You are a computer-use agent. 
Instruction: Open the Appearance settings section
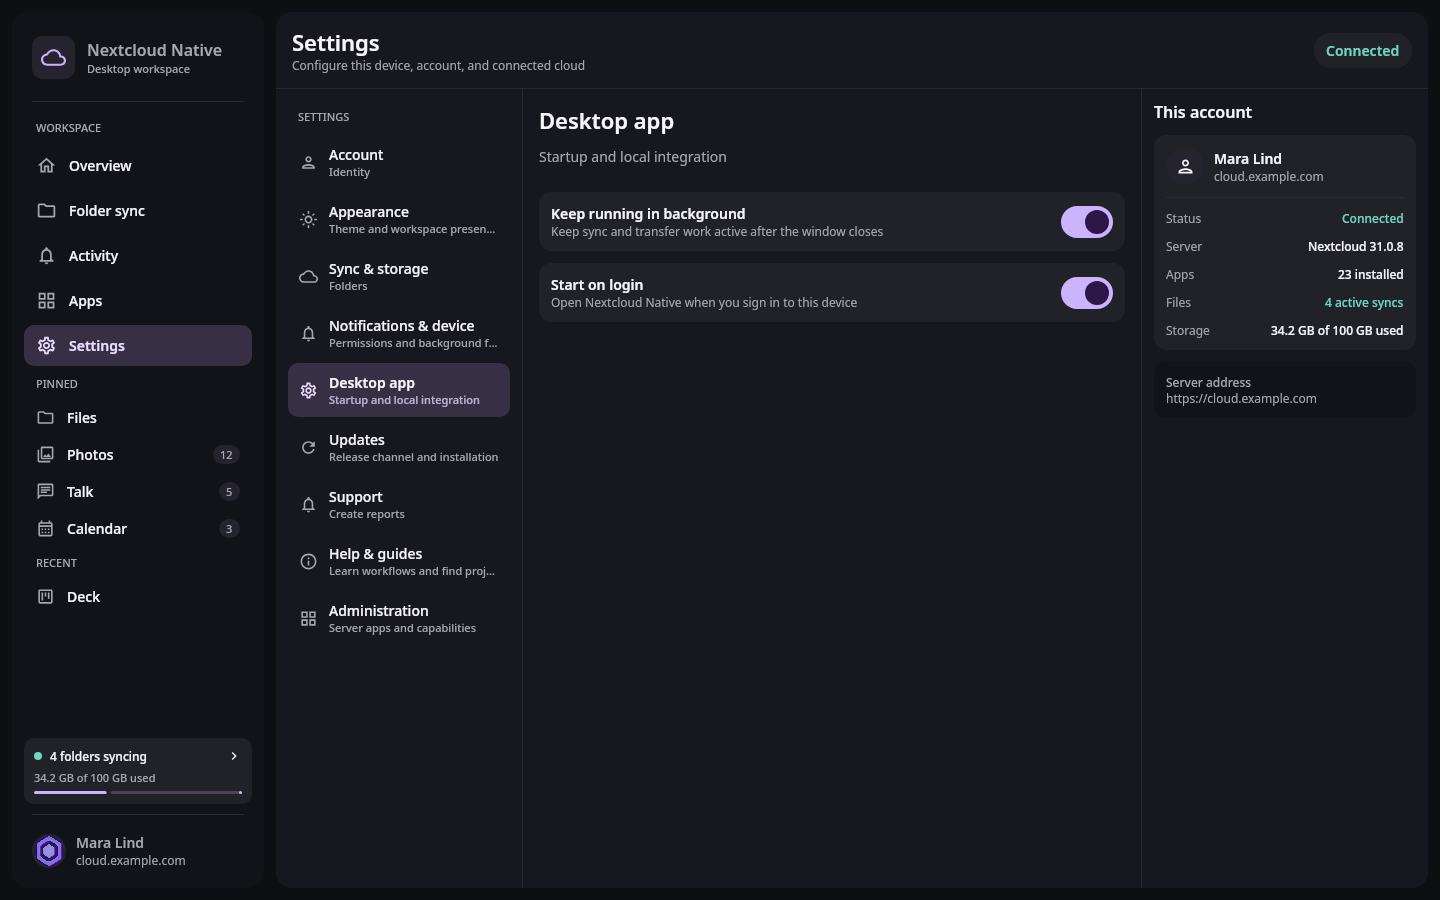(399, 220)
